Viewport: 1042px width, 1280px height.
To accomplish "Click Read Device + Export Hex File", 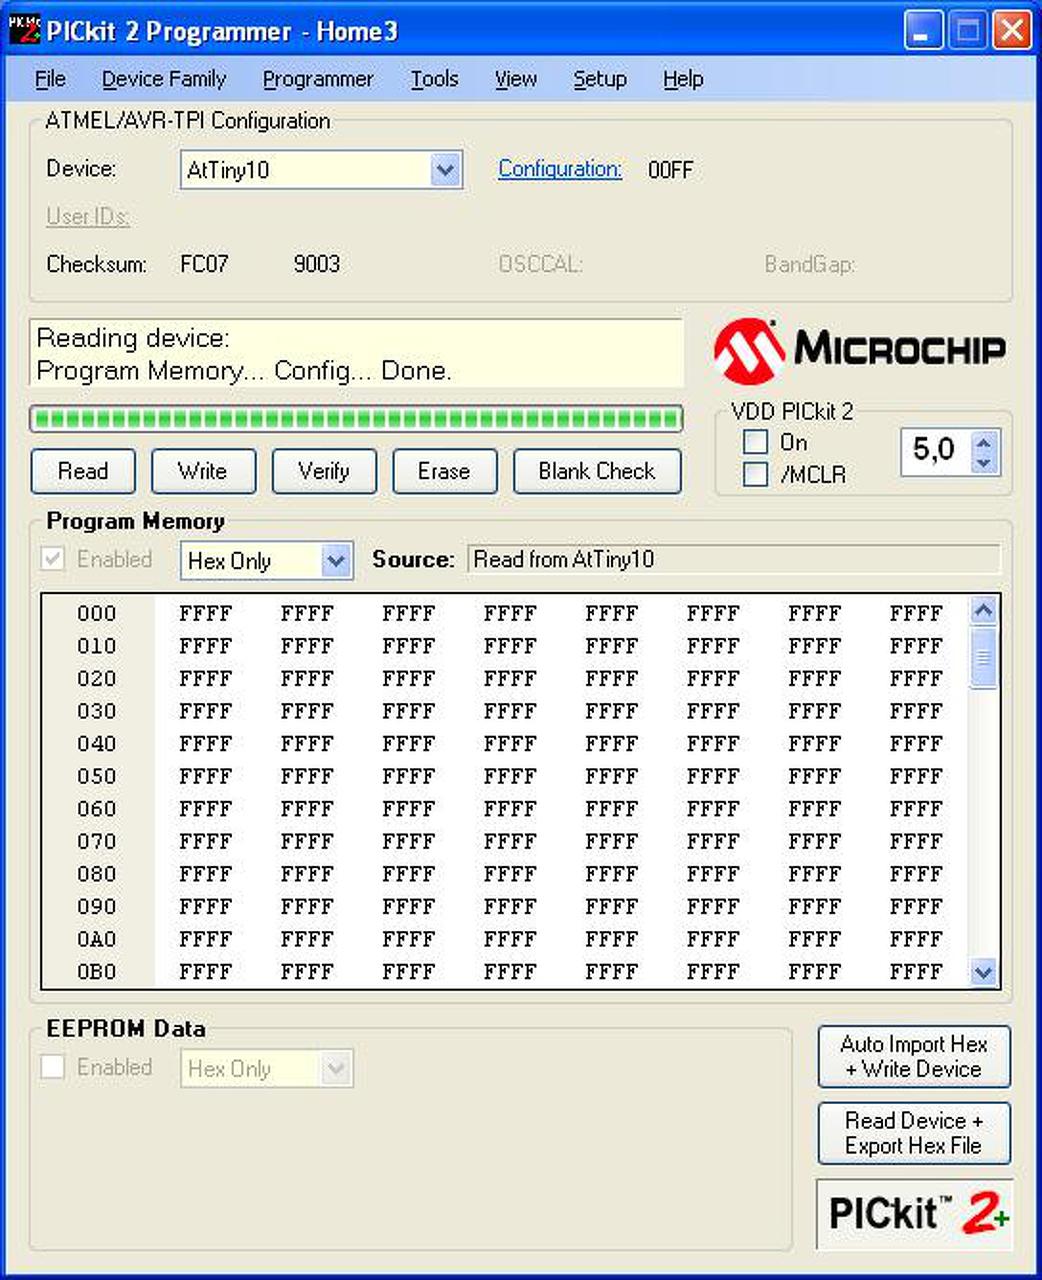I will tap(914, 1133).
